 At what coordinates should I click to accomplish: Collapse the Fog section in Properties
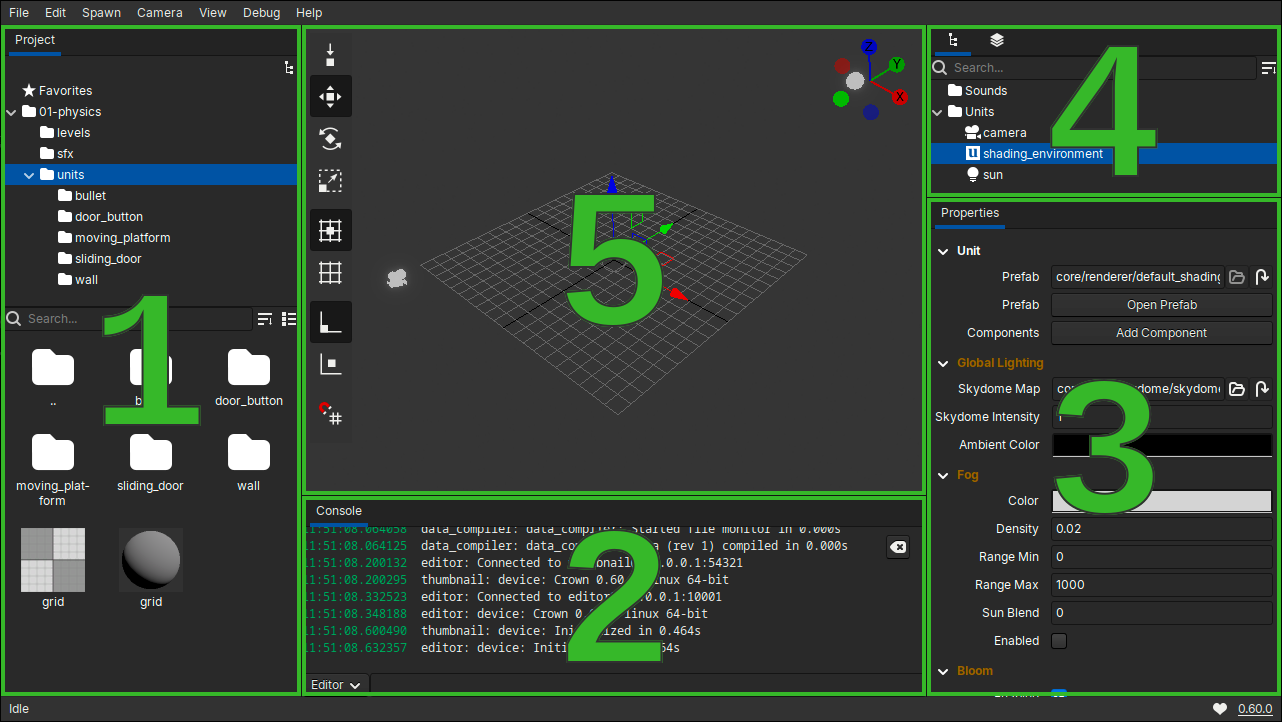[941, 475]
